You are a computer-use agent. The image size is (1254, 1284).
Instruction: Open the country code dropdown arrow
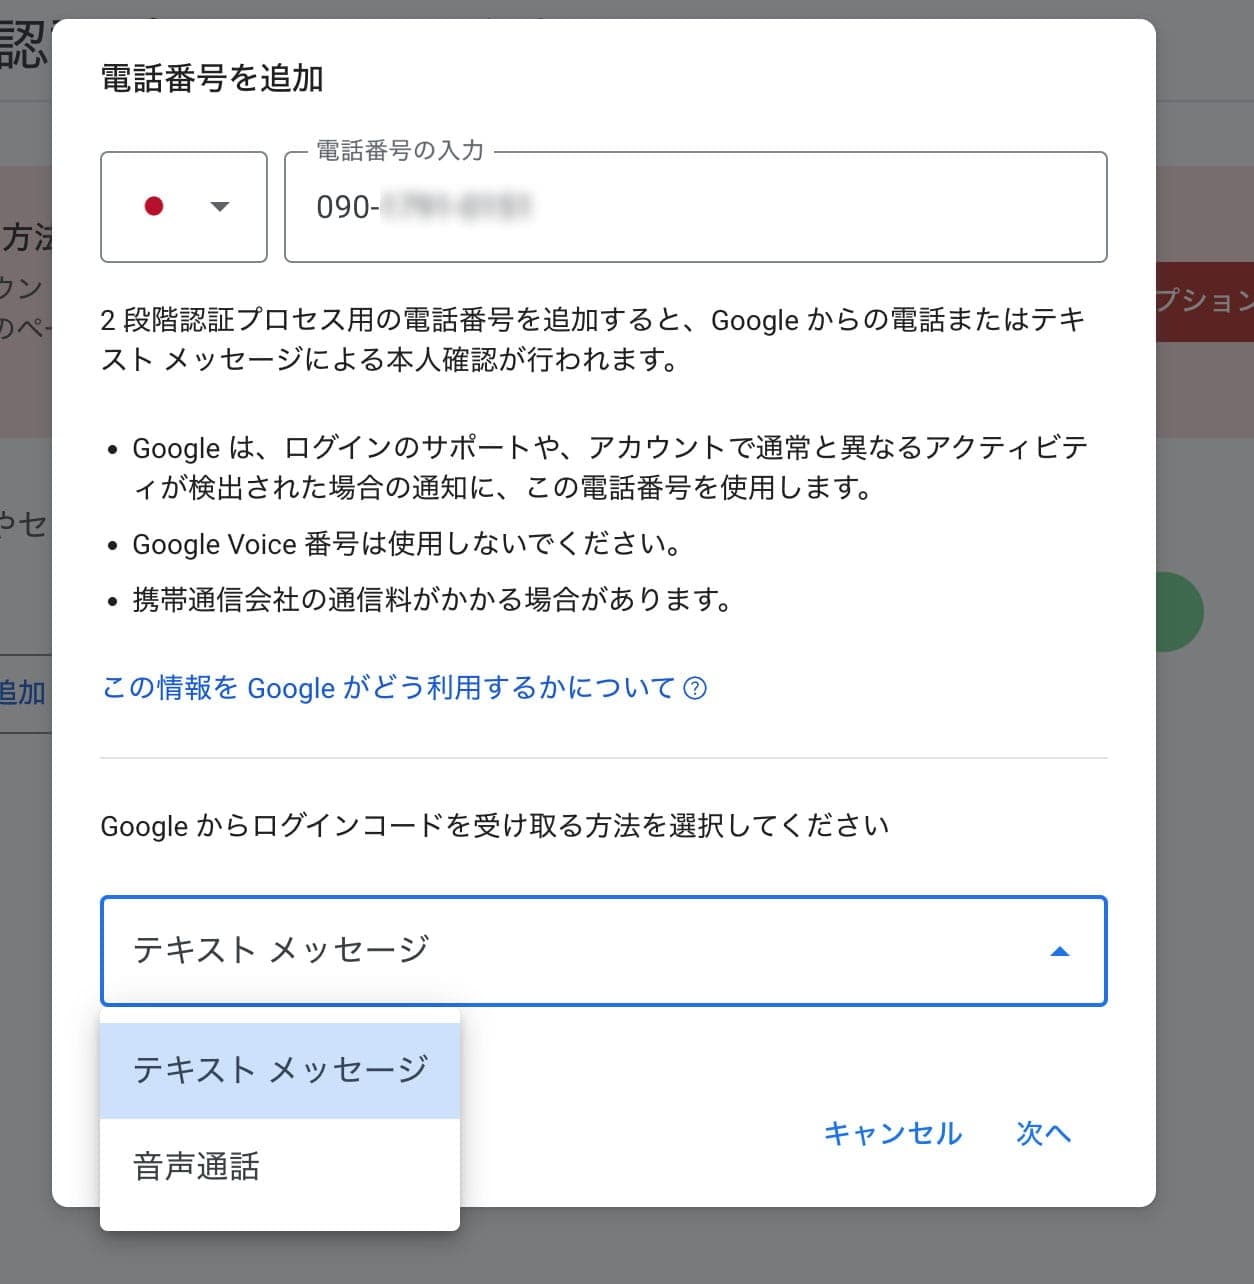(x=220, y=206)
